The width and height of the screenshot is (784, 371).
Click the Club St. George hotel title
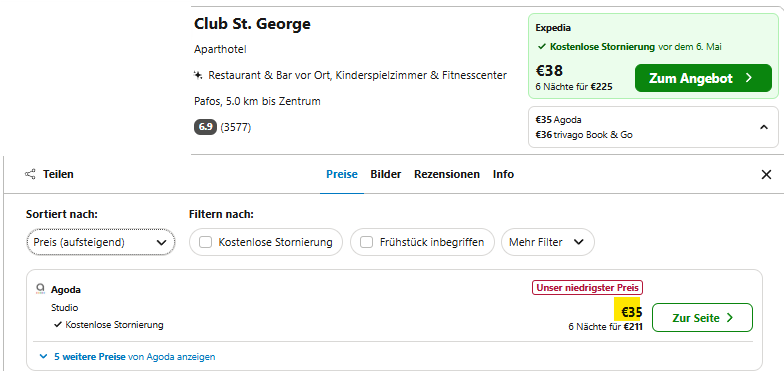(252, 24)
